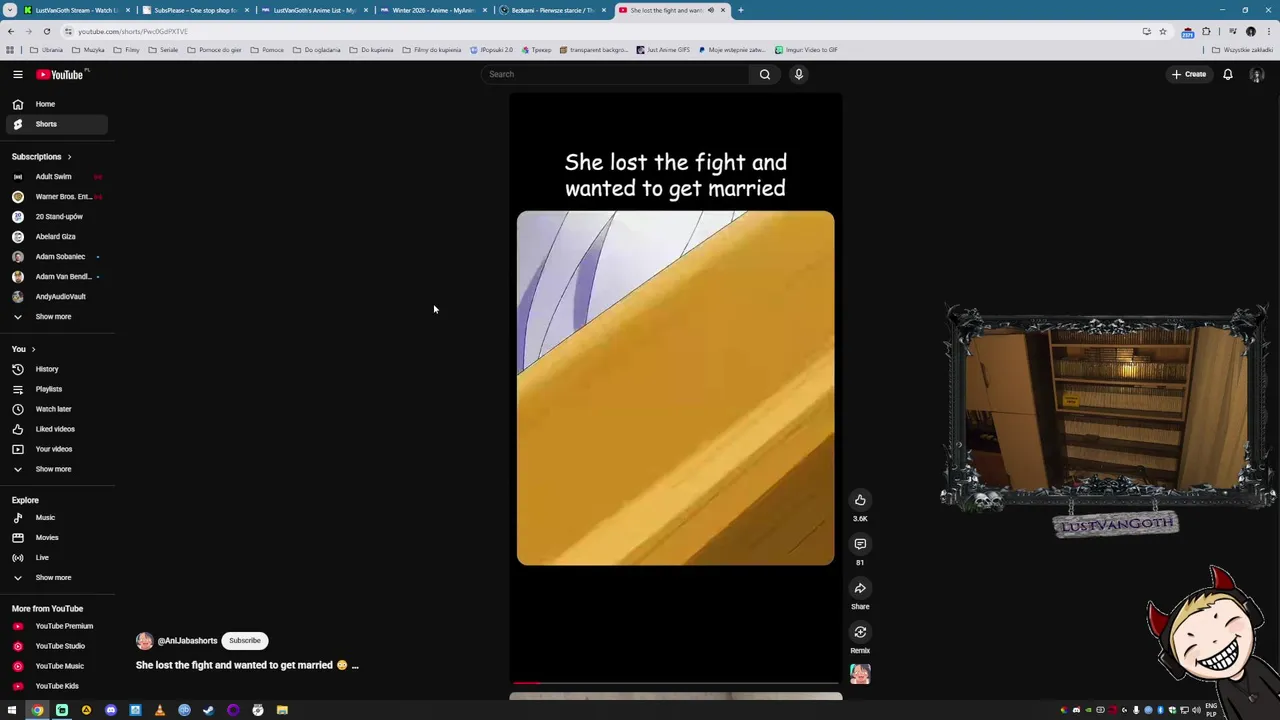Viewport: 1280px width, 720px height.
Task: Open Liked videos list
Action: coord(55,429)
